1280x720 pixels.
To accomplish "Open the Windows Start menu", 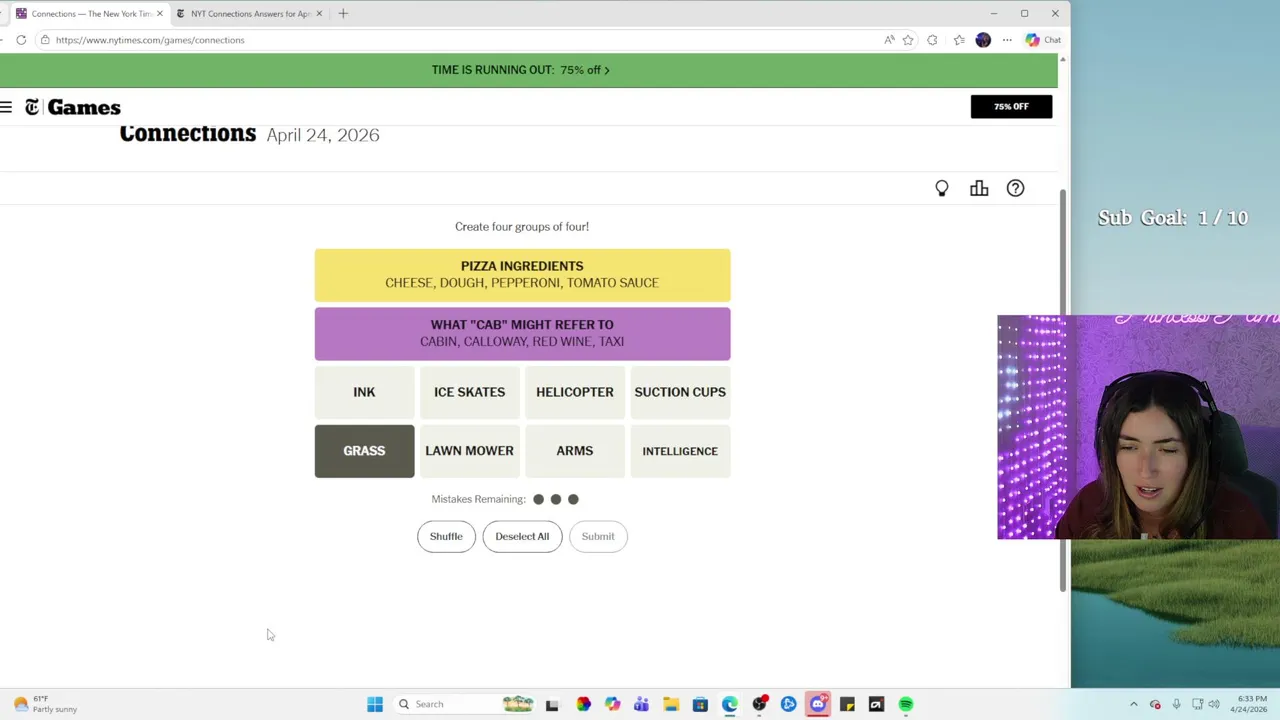I will pyautogui.click(x=375, y=704).
